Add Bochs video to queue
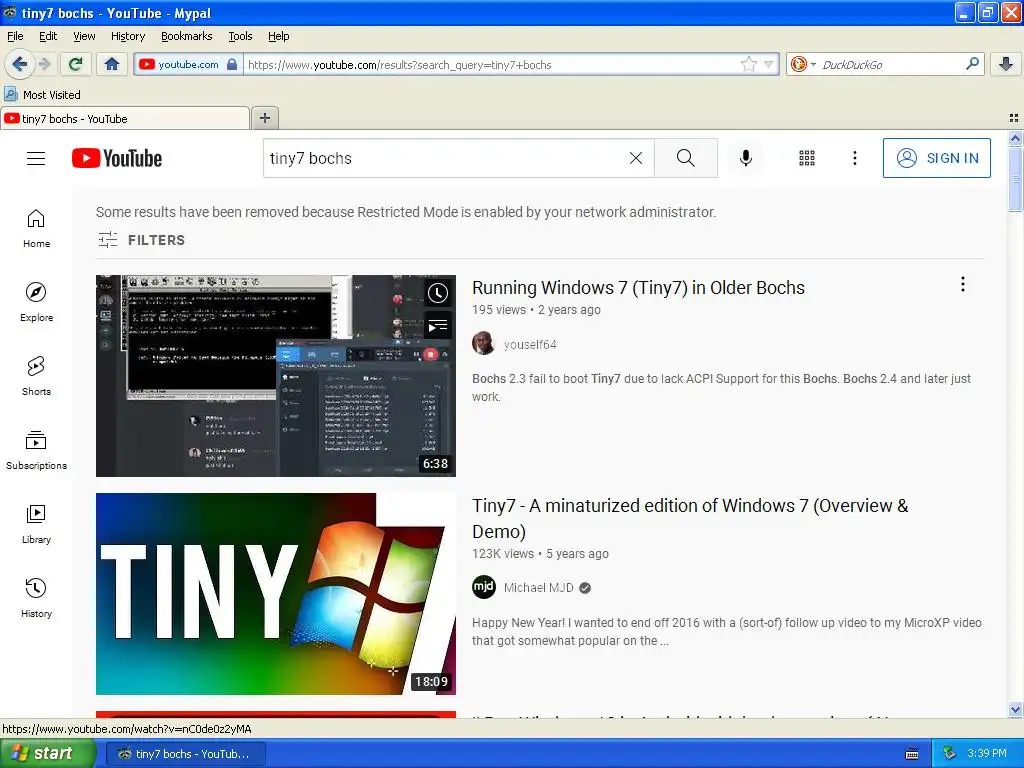The image size is (1024, 768). pyautogui.click(x=438, y=326)
